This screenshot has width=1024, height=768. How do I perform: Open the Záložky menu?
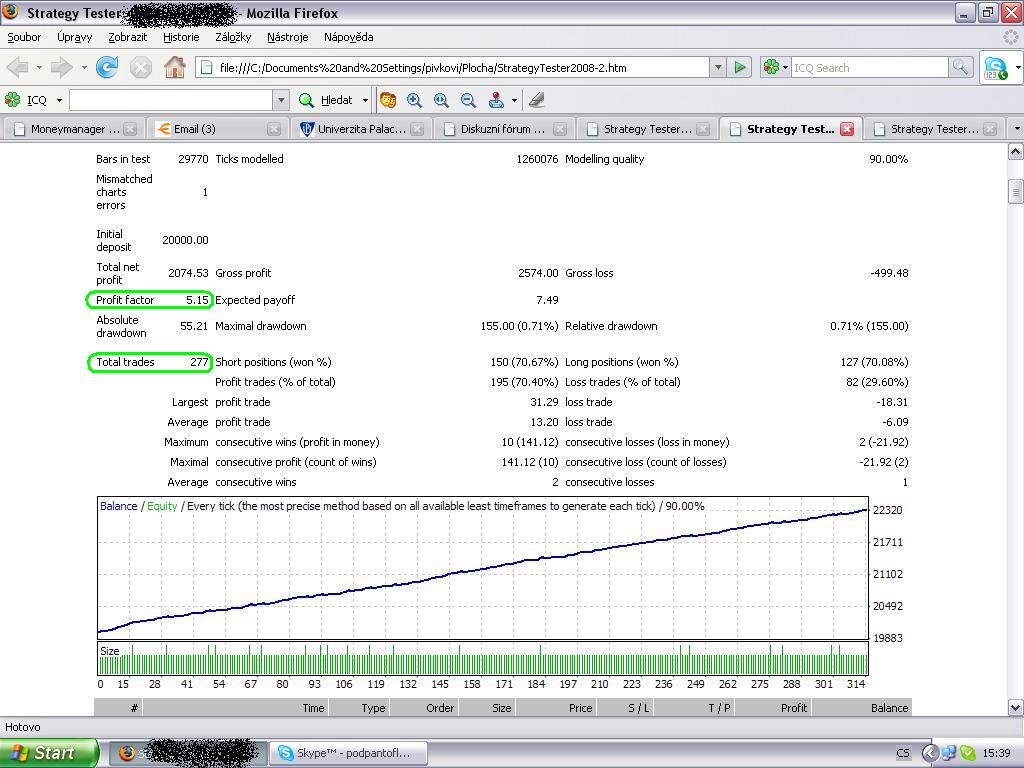click(x=233, y=37)
